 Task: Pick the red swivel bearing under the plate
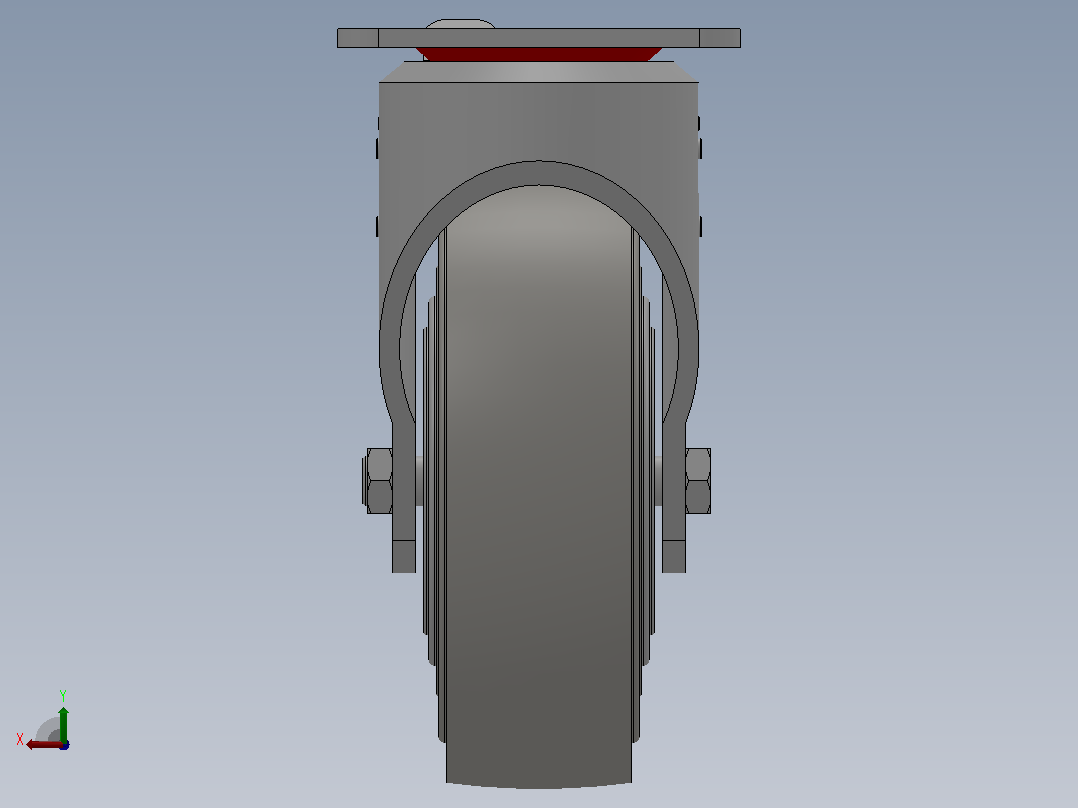[538, 54]
